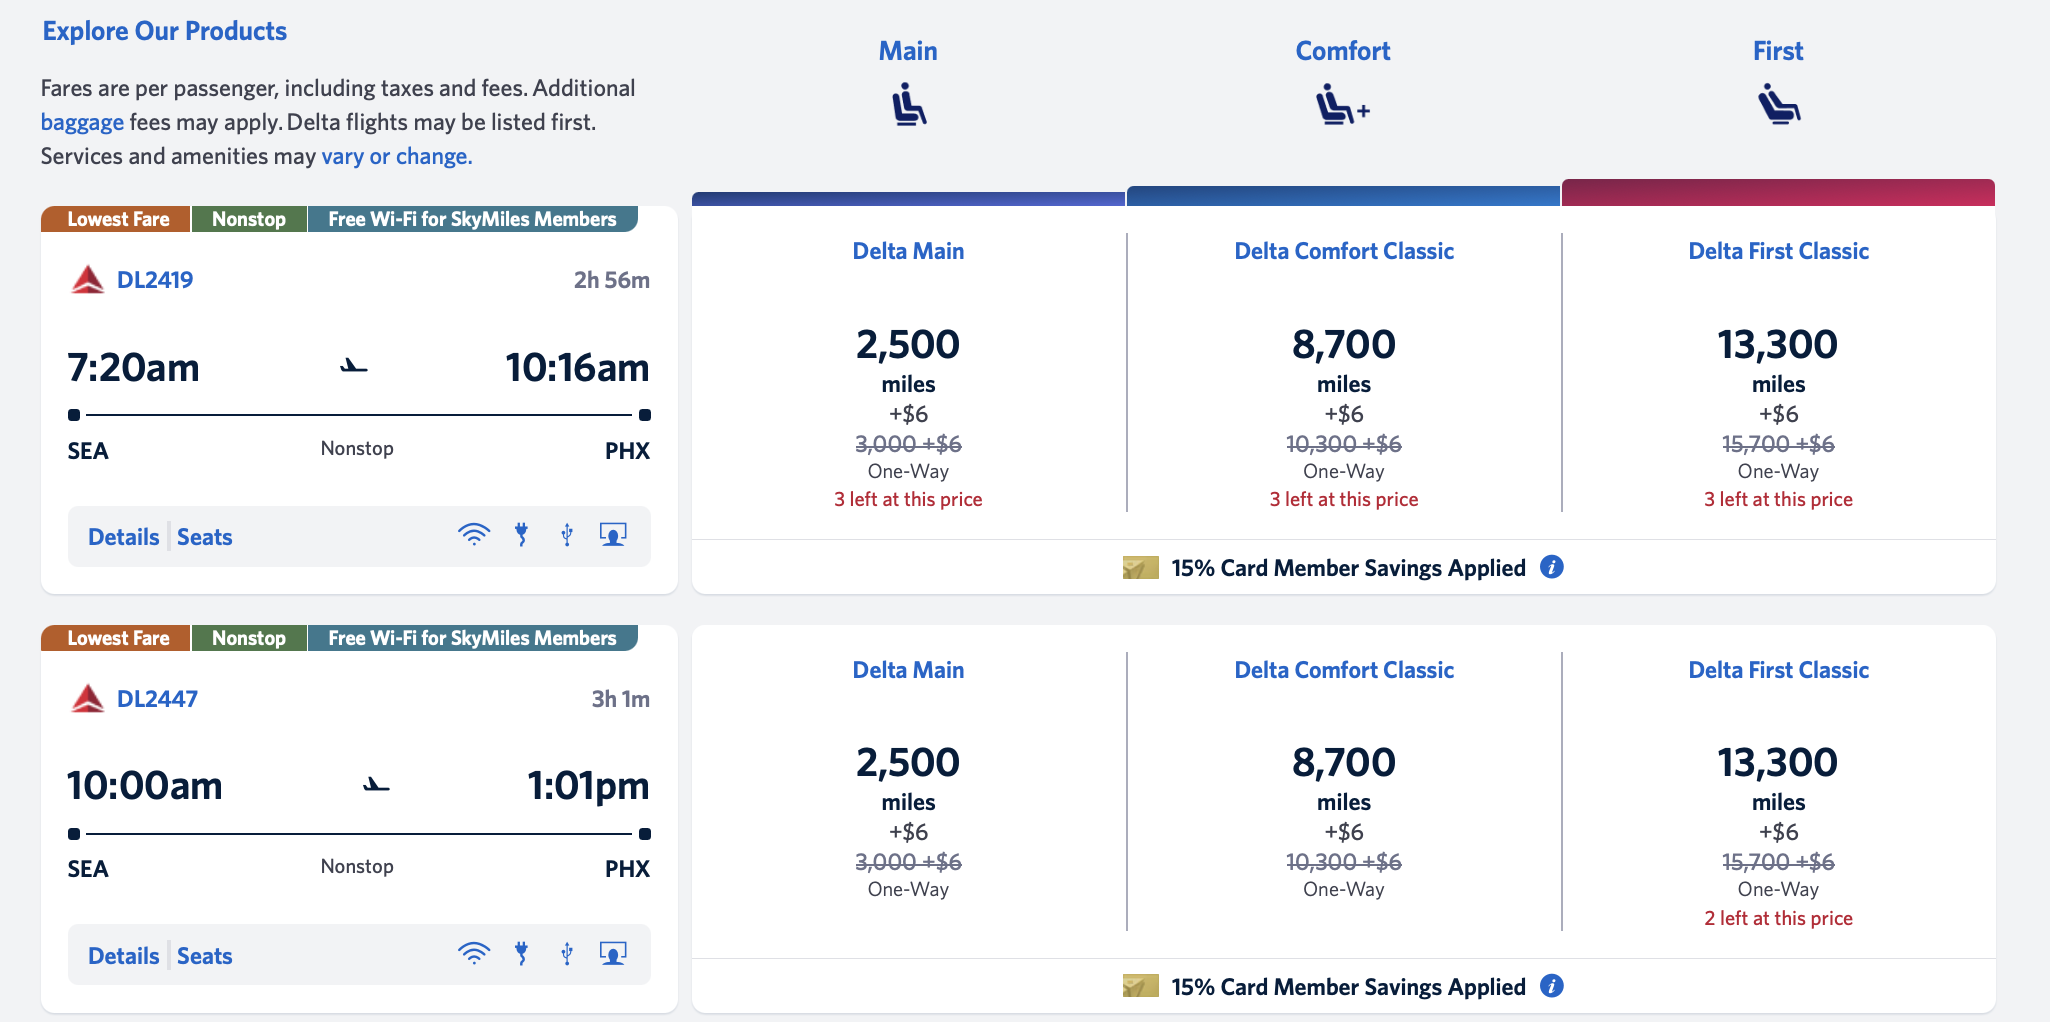Open the baggage fees link
Image resolution: width=2050 pixels, height=1022 pixels.
click(80, 121)
